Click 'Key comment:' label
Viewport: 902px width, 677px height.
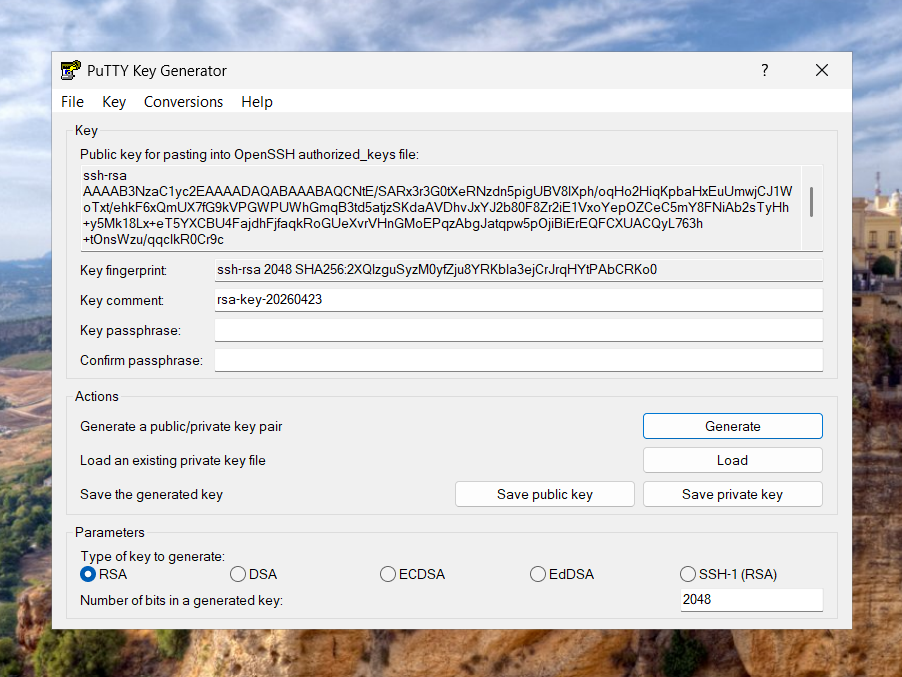point(122,300)
